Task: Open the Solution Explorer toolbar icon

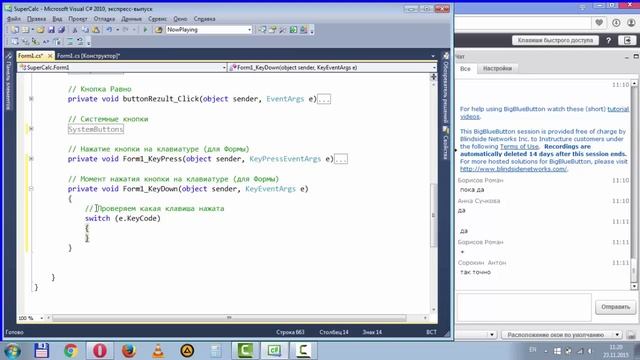Action: [262, 30]
